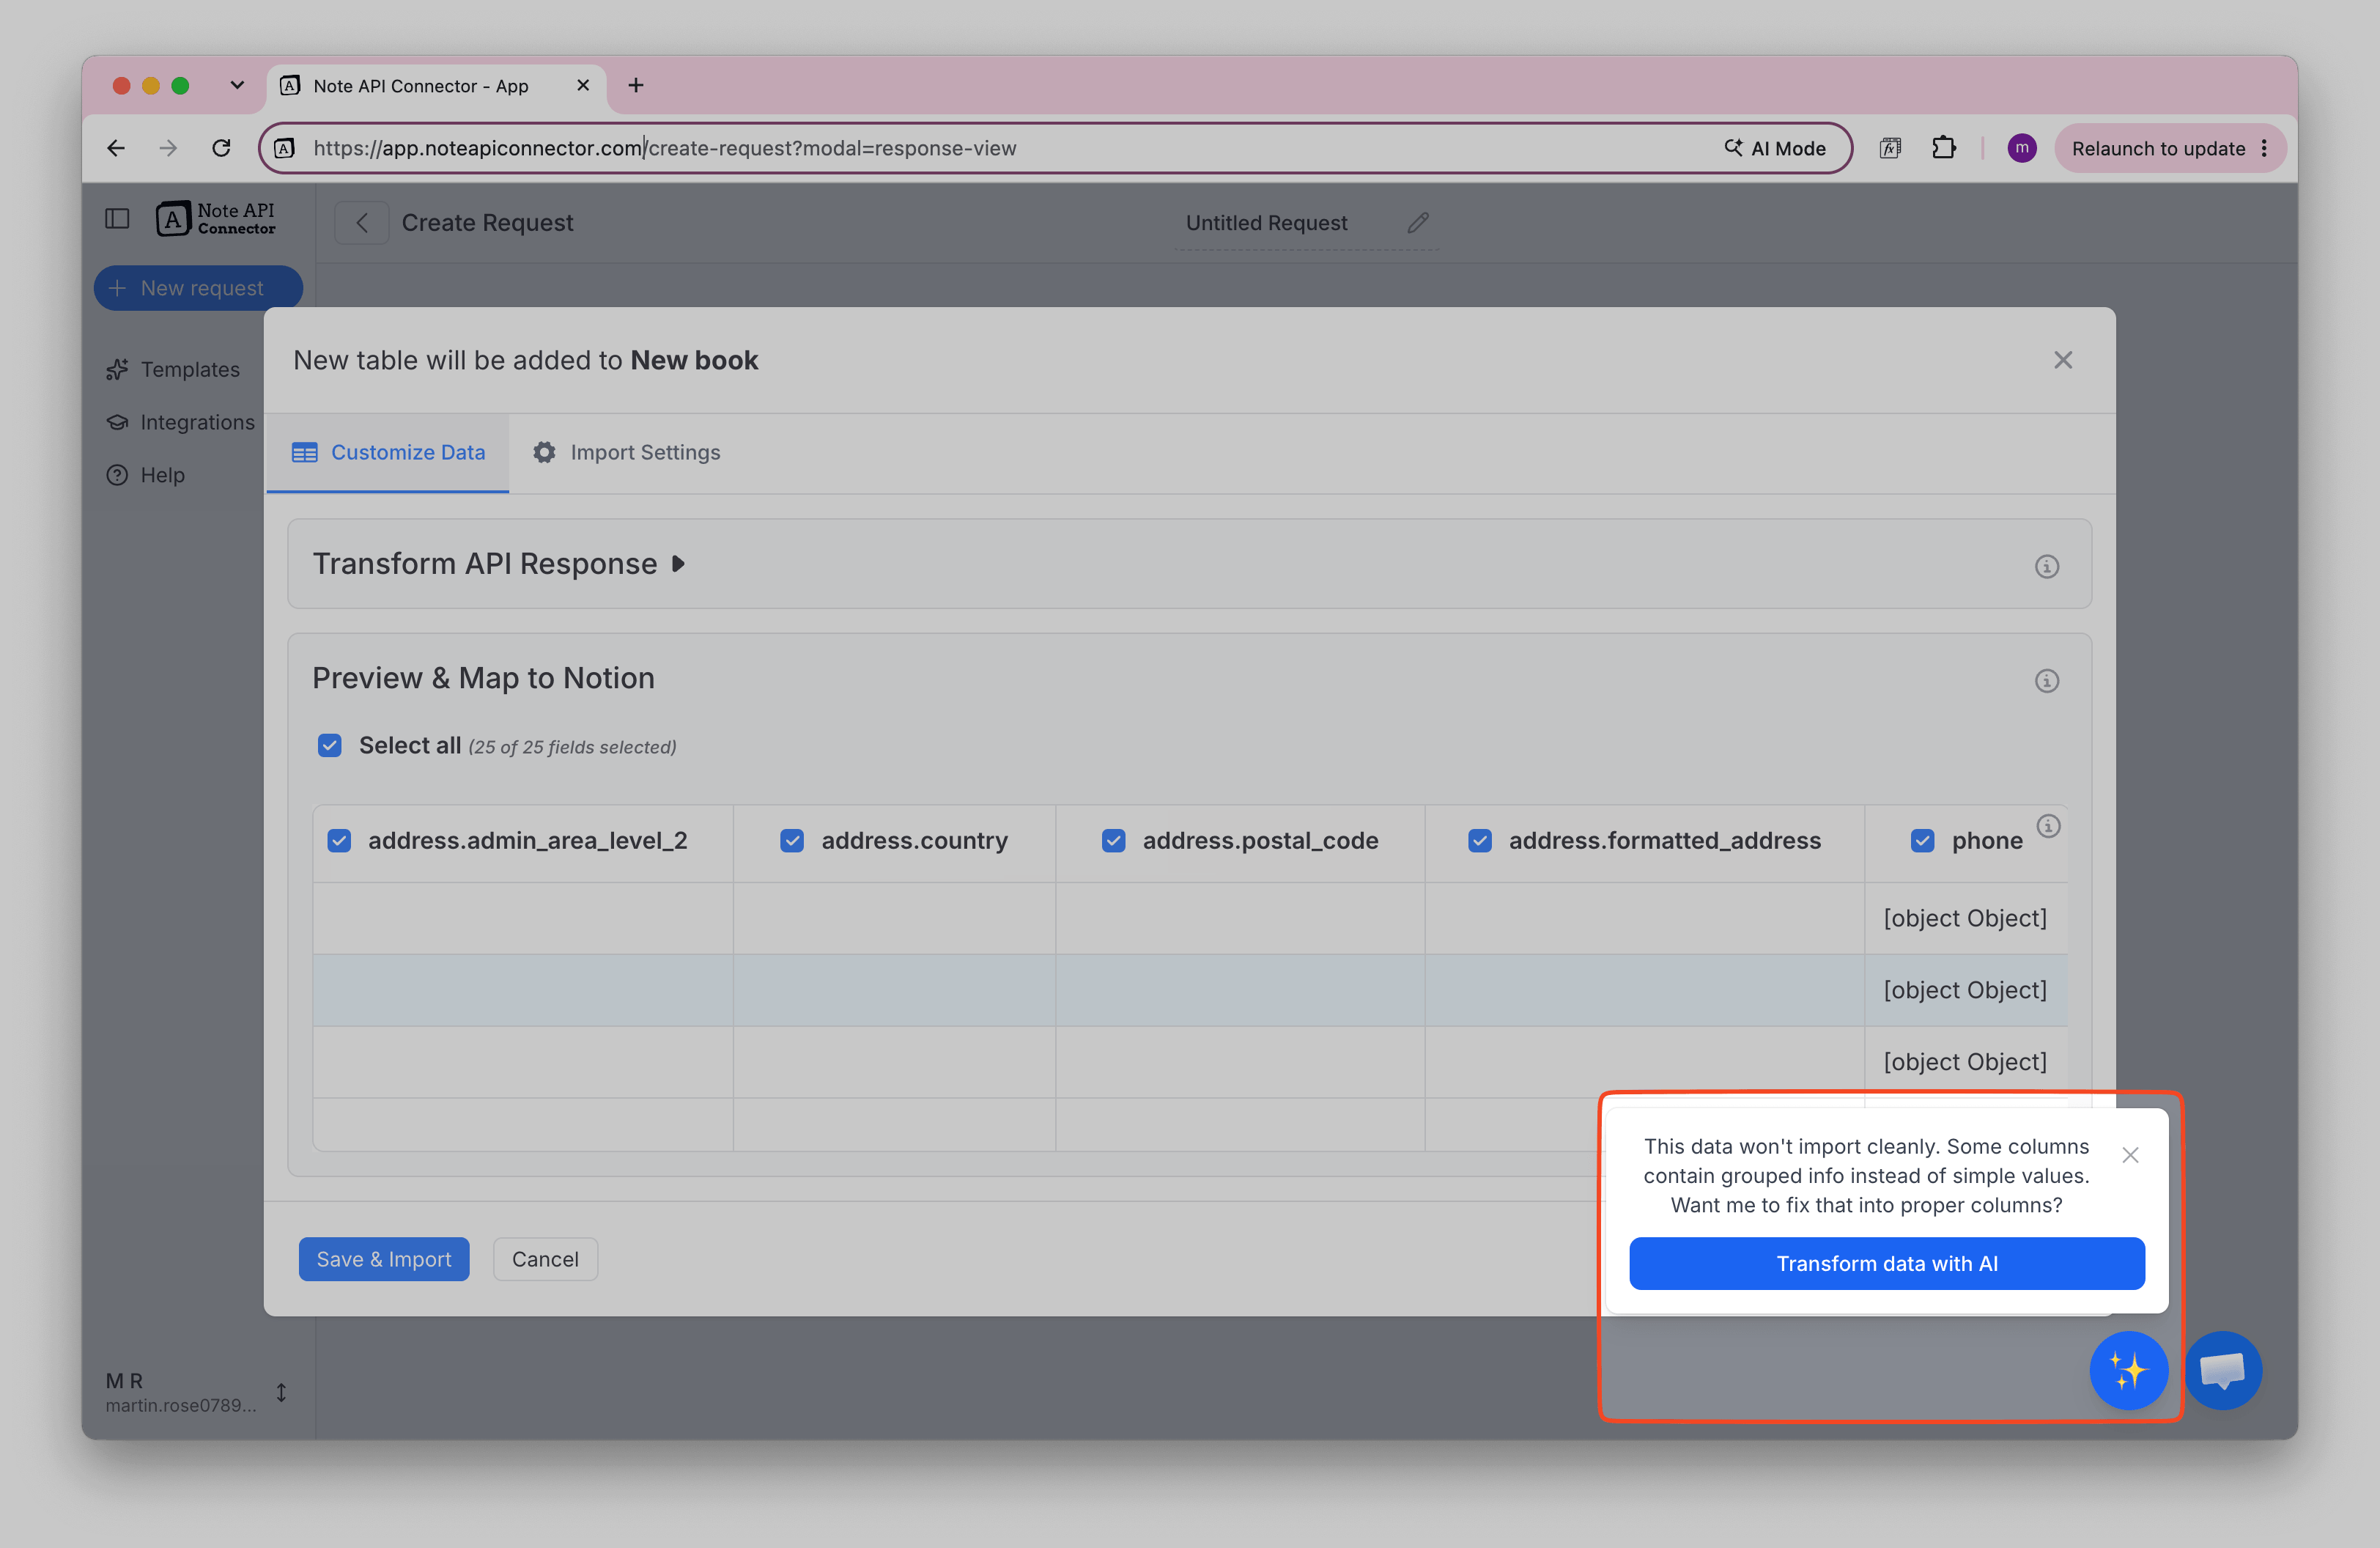
Task: Click the sparkle AI assistant button
Action: [2128, 1370]
